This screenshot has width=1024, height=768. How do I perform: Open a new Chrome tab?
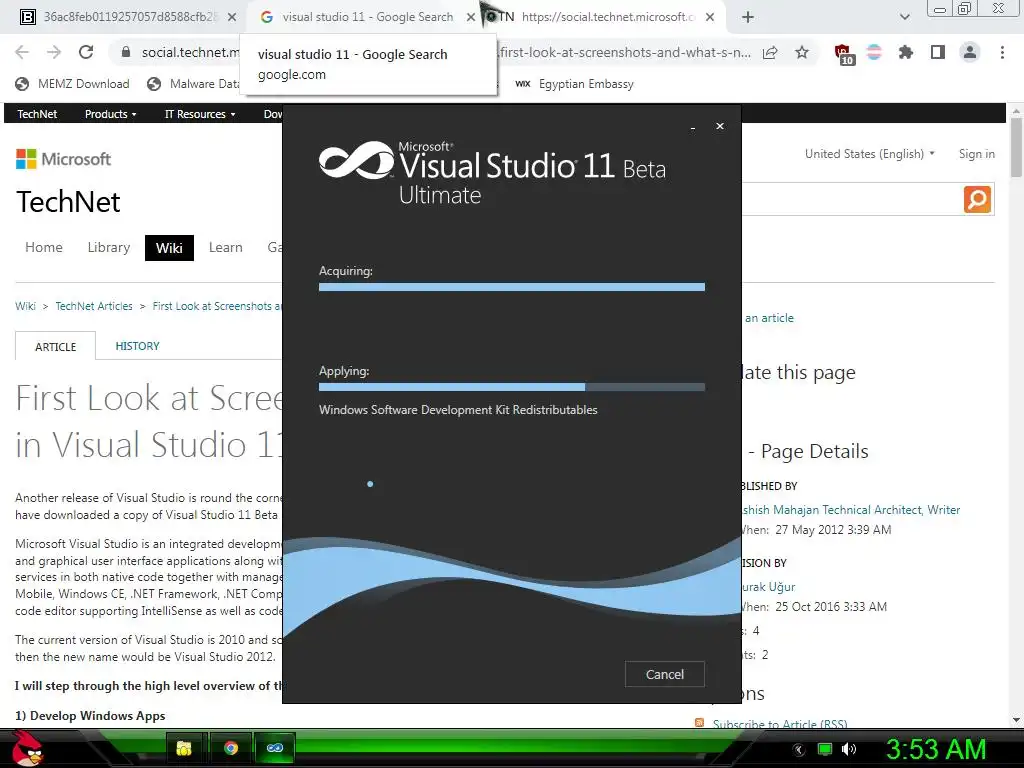(x=748, y=17)
